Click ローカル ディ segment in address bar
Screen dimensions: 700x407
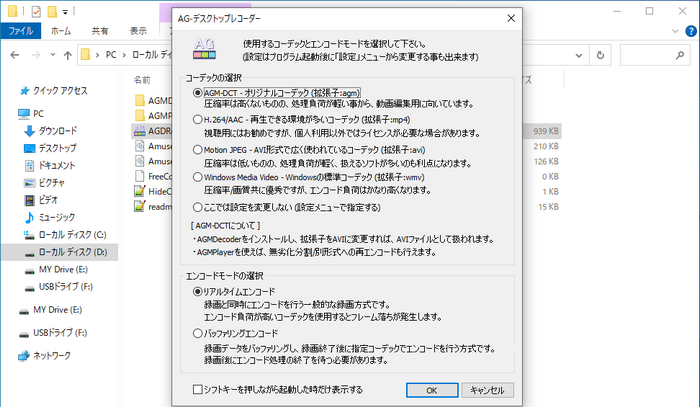point(152,55)
